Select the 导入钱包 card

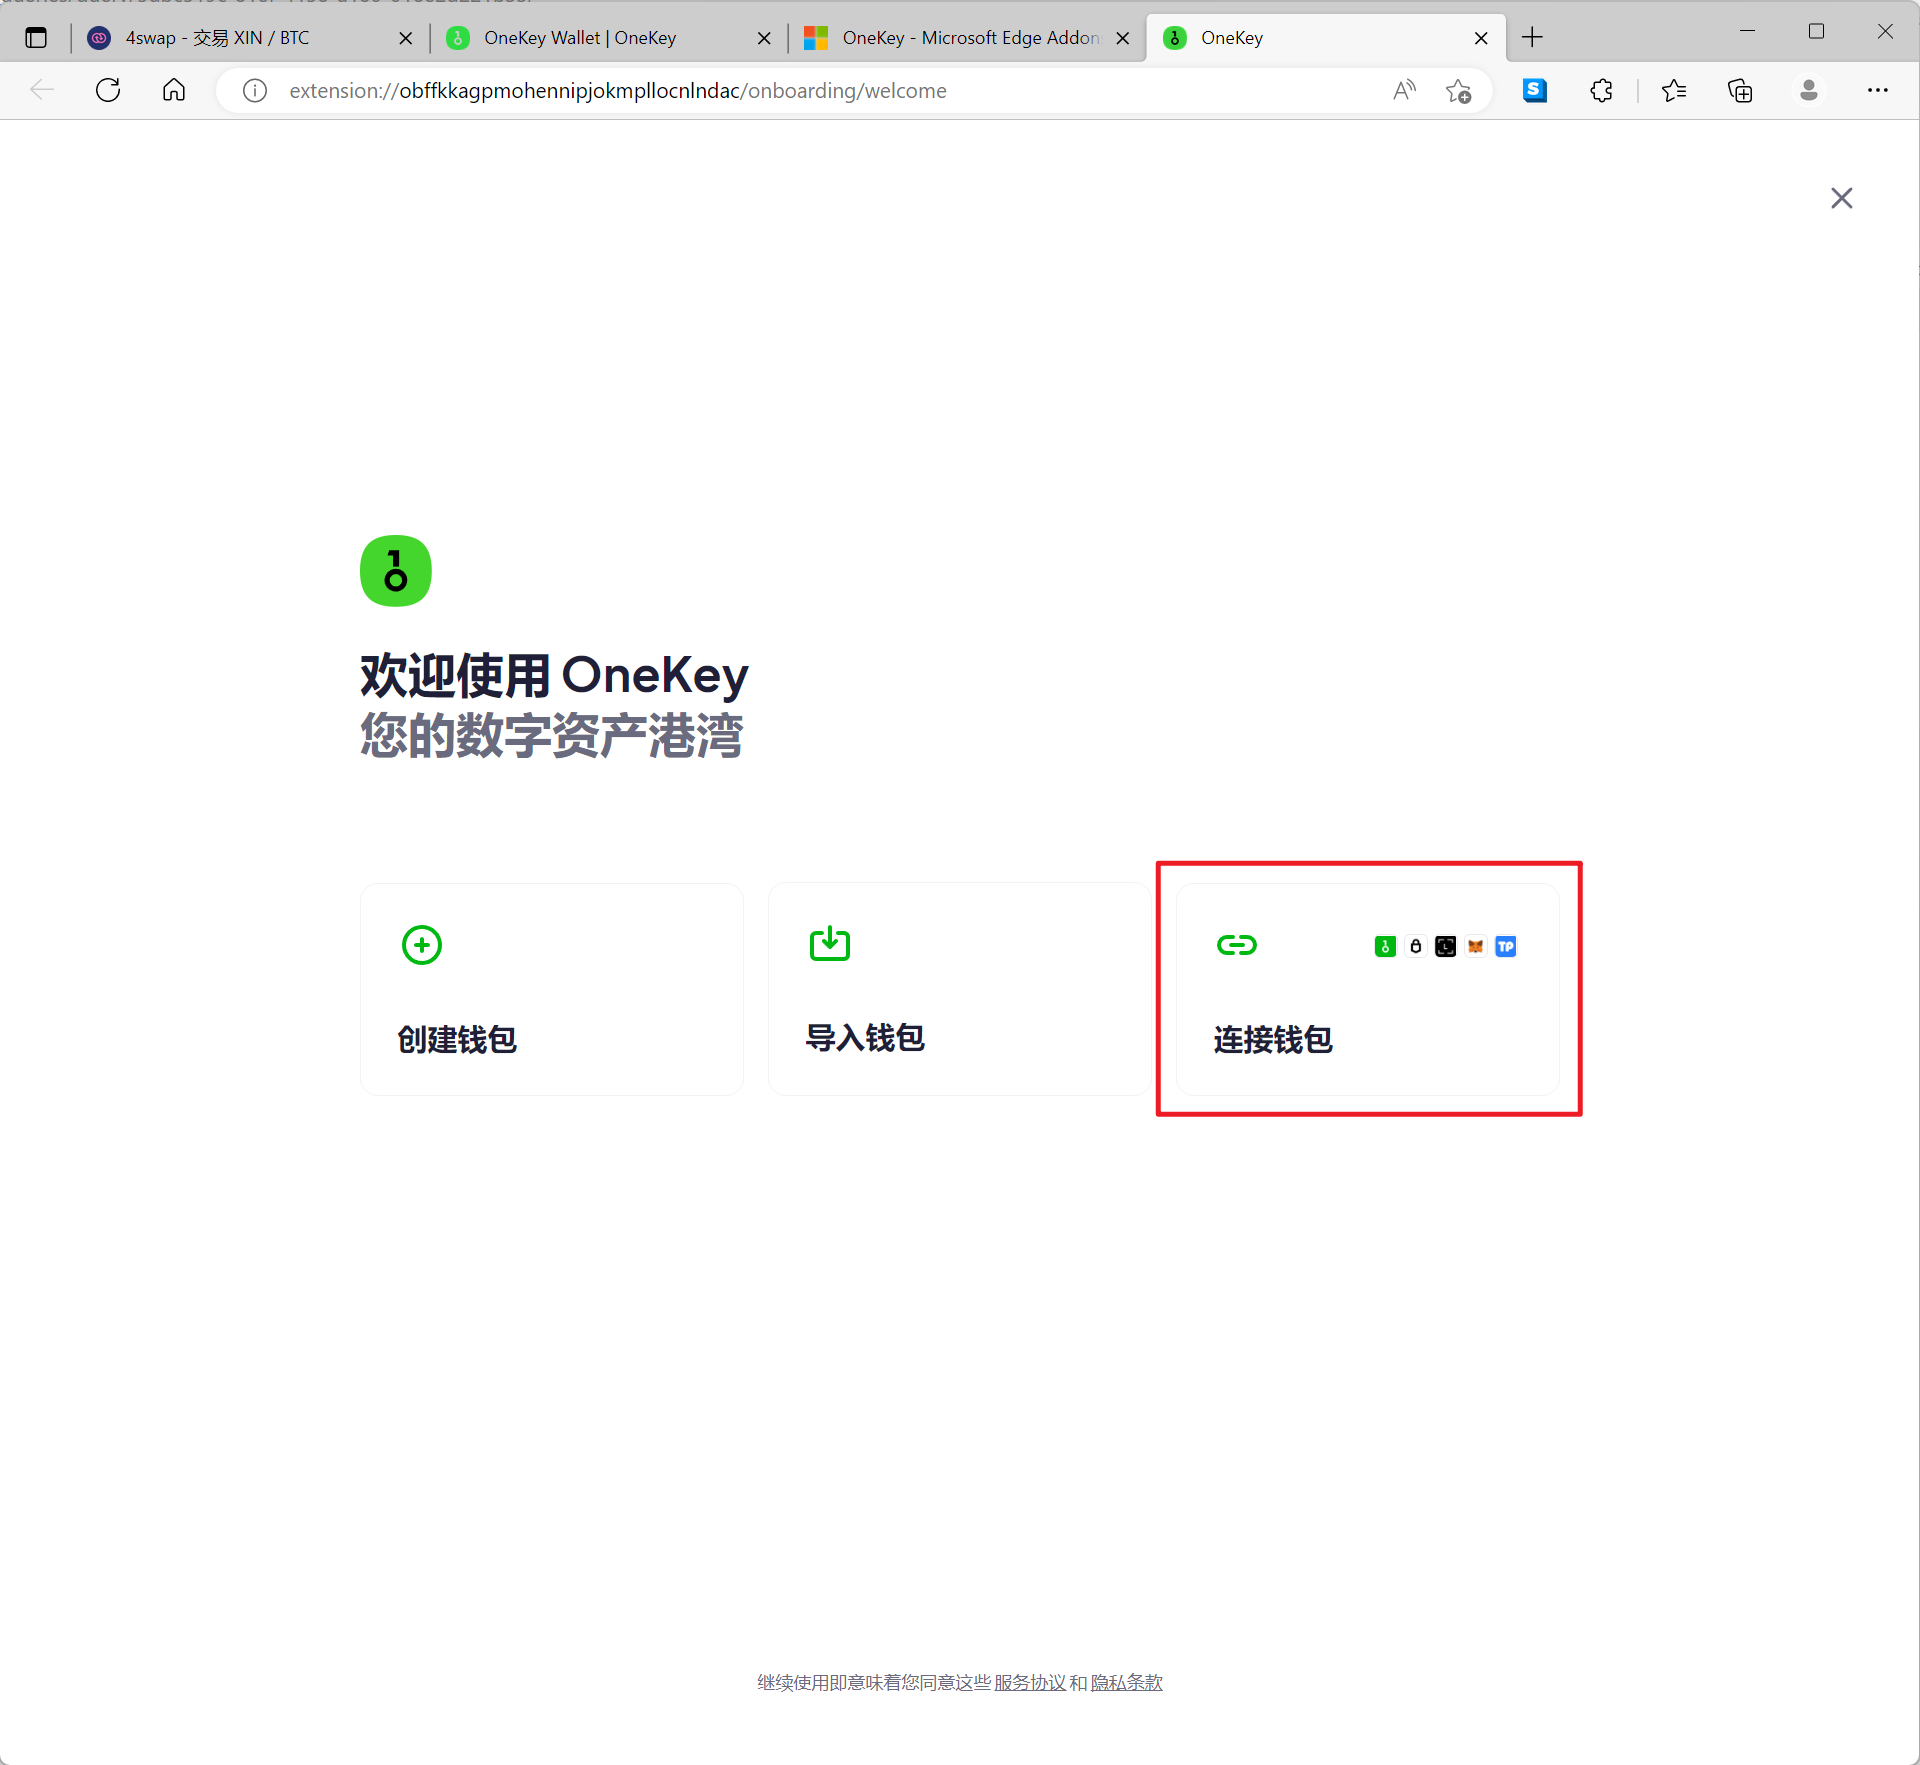tap(958, 989)
